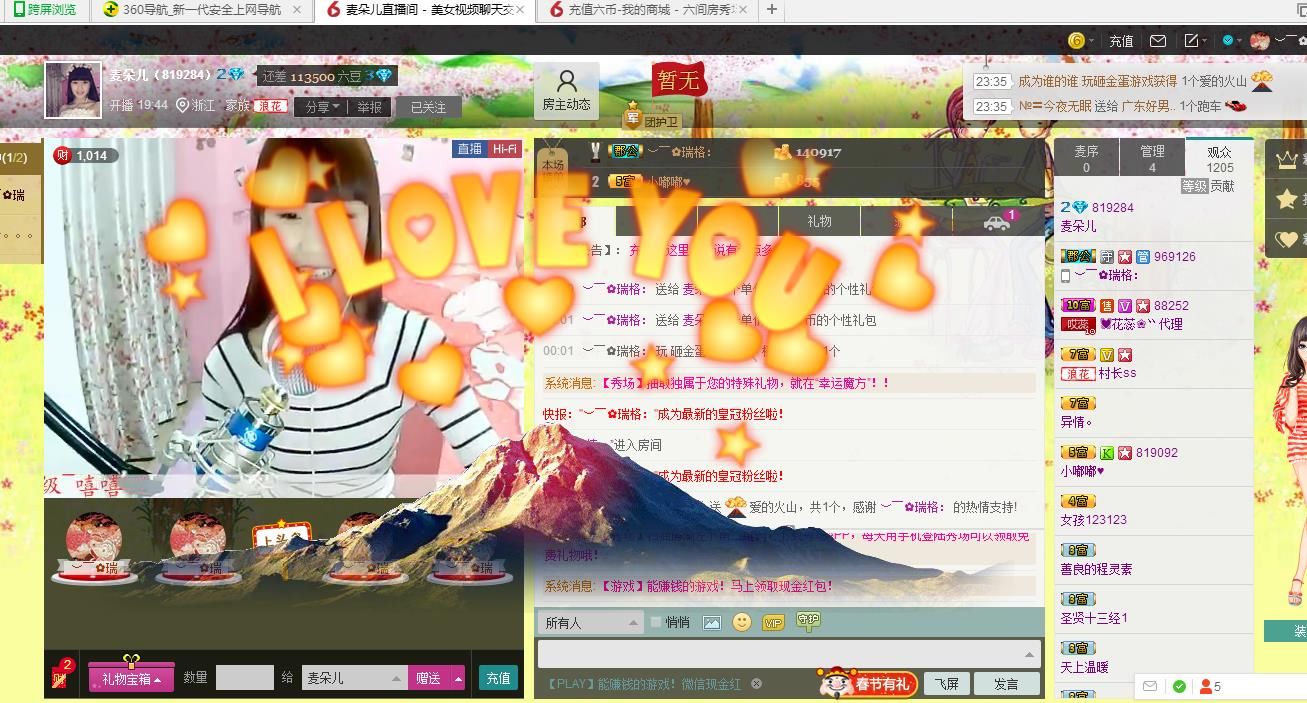
Task: Close the PLAY game notice banner
Action: pos(757,684)
